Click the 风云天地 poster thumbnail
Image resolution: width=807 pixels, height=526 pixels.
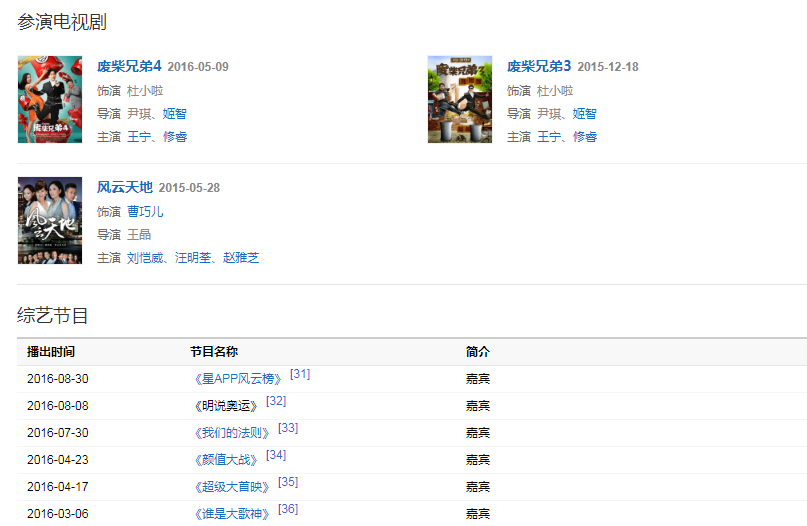(49, 220)
